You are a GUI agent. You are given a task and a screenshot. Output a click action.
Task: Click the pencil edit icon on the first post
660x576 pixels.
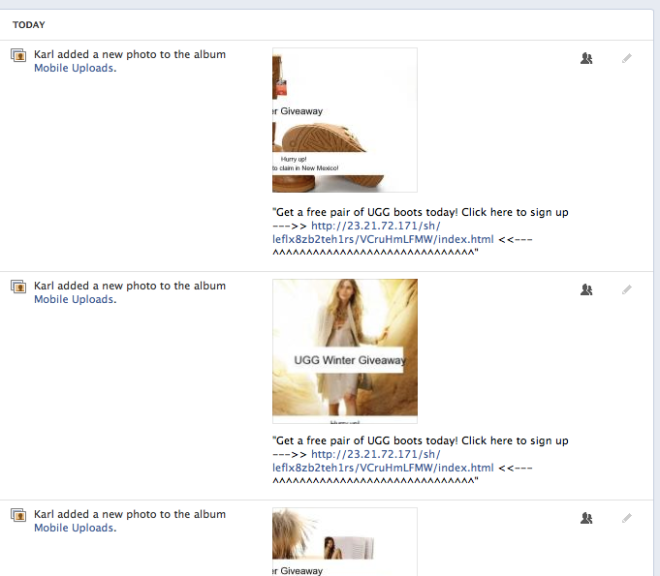[x=627, y=58]
